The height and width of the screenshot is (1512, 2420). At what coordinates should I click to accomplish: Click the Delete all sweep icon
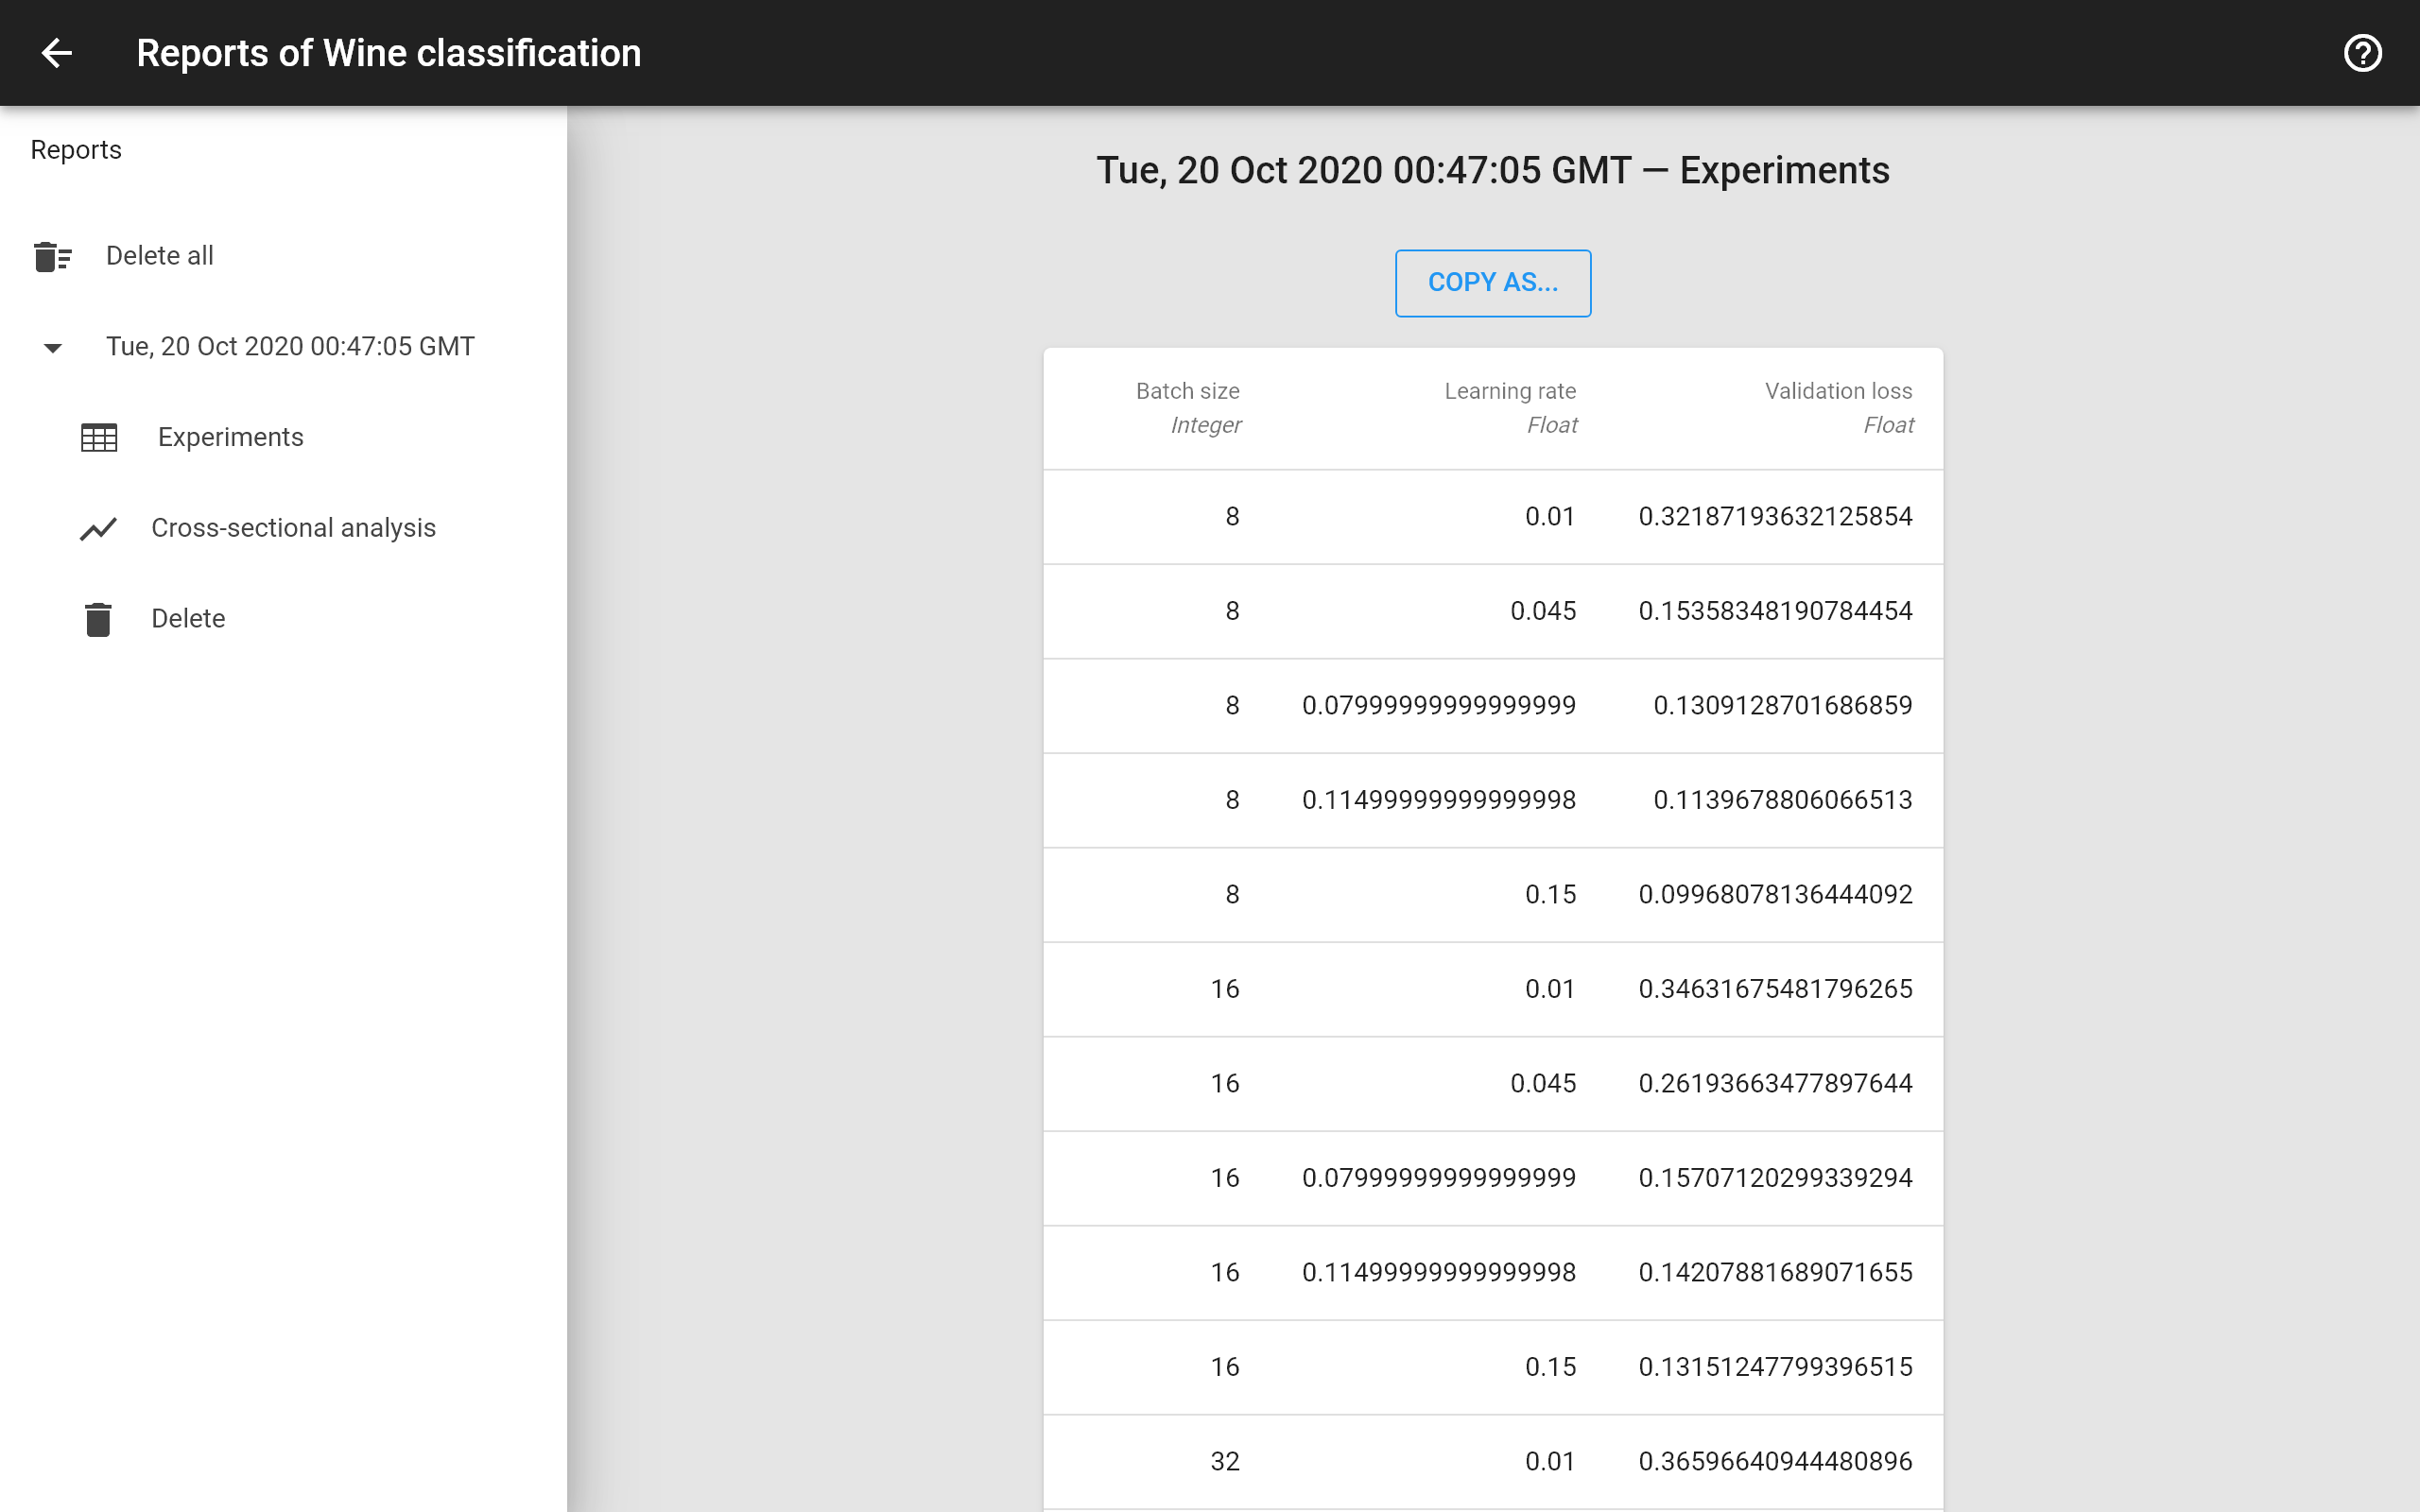(x=52, y=256)
